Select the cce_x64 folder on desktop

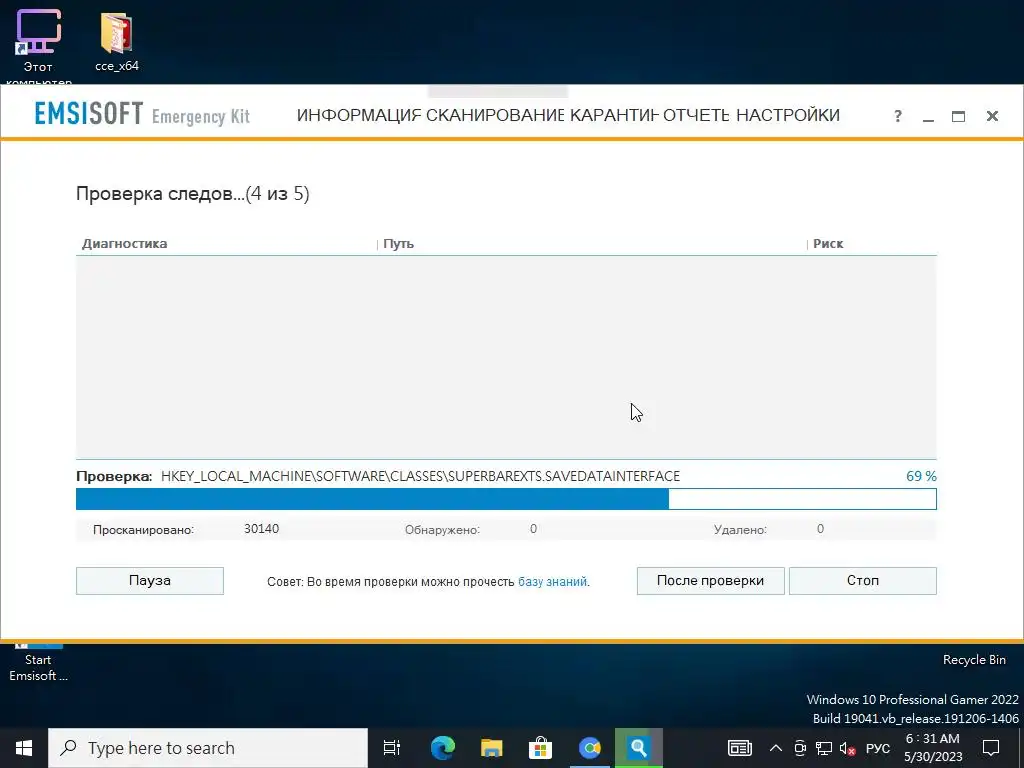click(117, 40)
